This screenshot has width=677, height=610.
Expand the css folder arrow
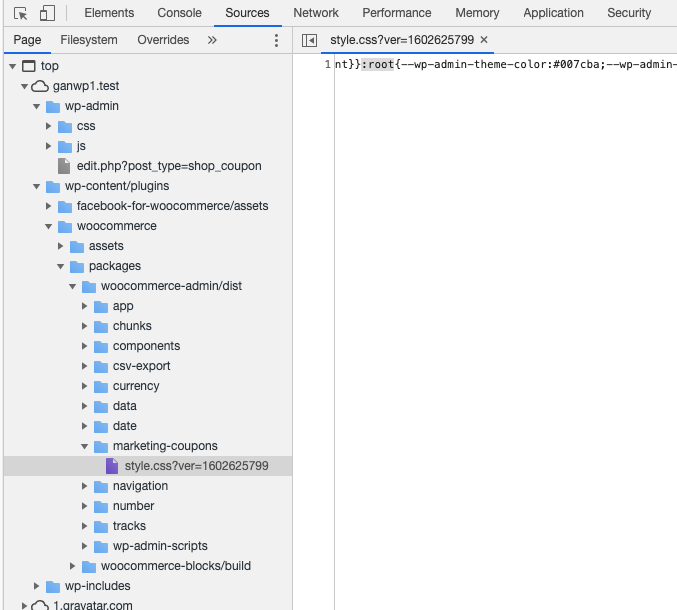click(x=48, y=126)
